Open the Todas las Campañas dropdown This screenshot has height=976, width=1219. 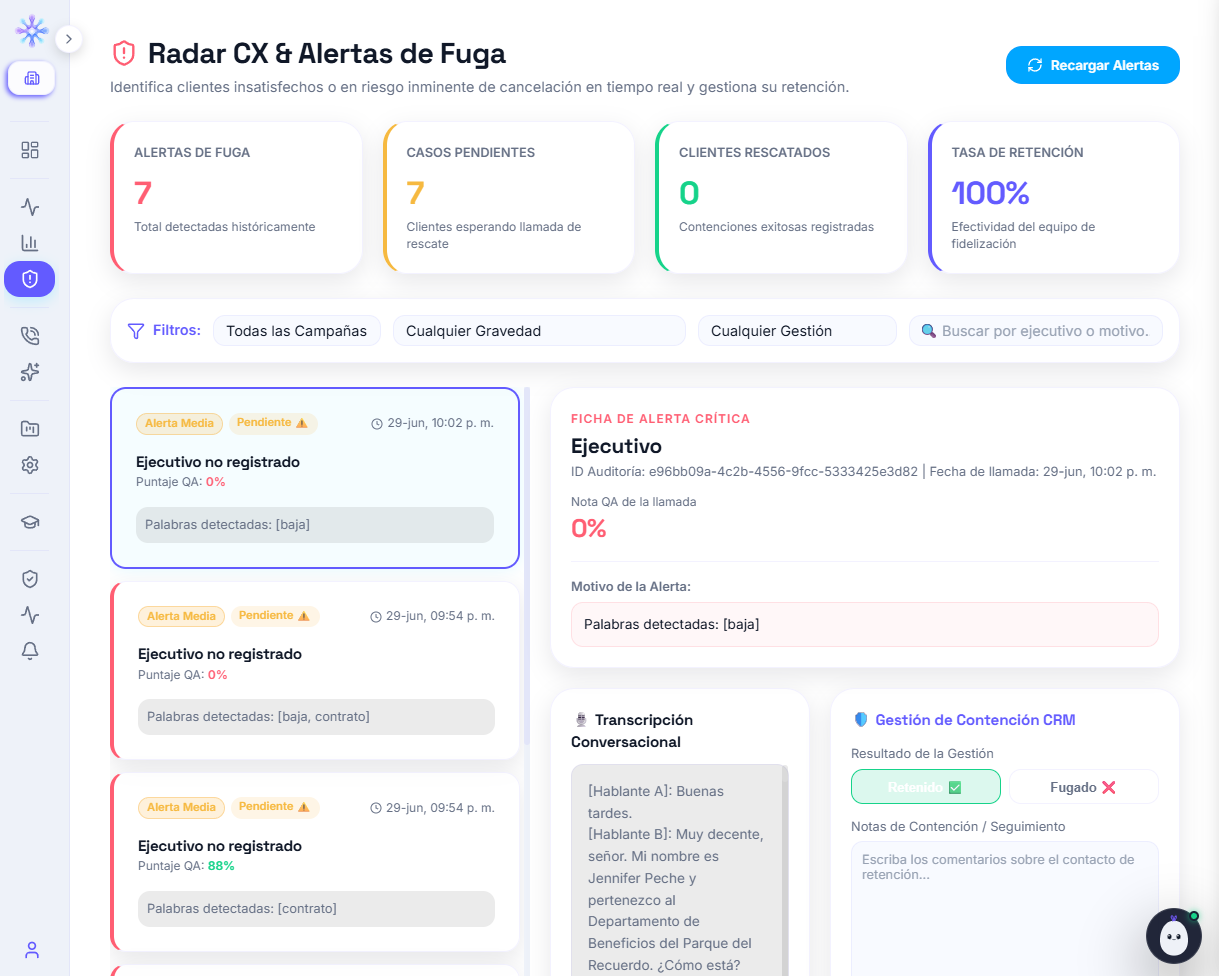click(x=297, y=331)
